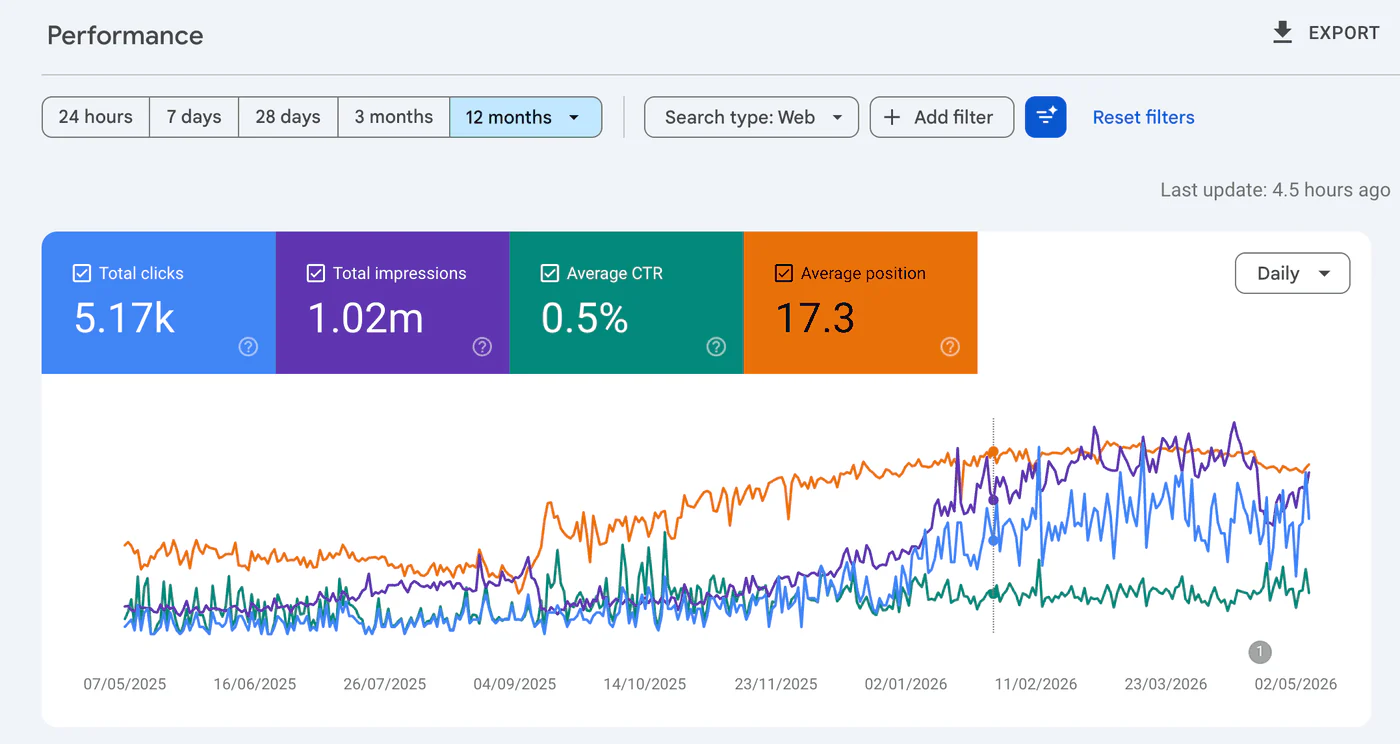Click the EXPORT button label
The height and width of the screenshot is (744, 1400).
click(1344, 33)
